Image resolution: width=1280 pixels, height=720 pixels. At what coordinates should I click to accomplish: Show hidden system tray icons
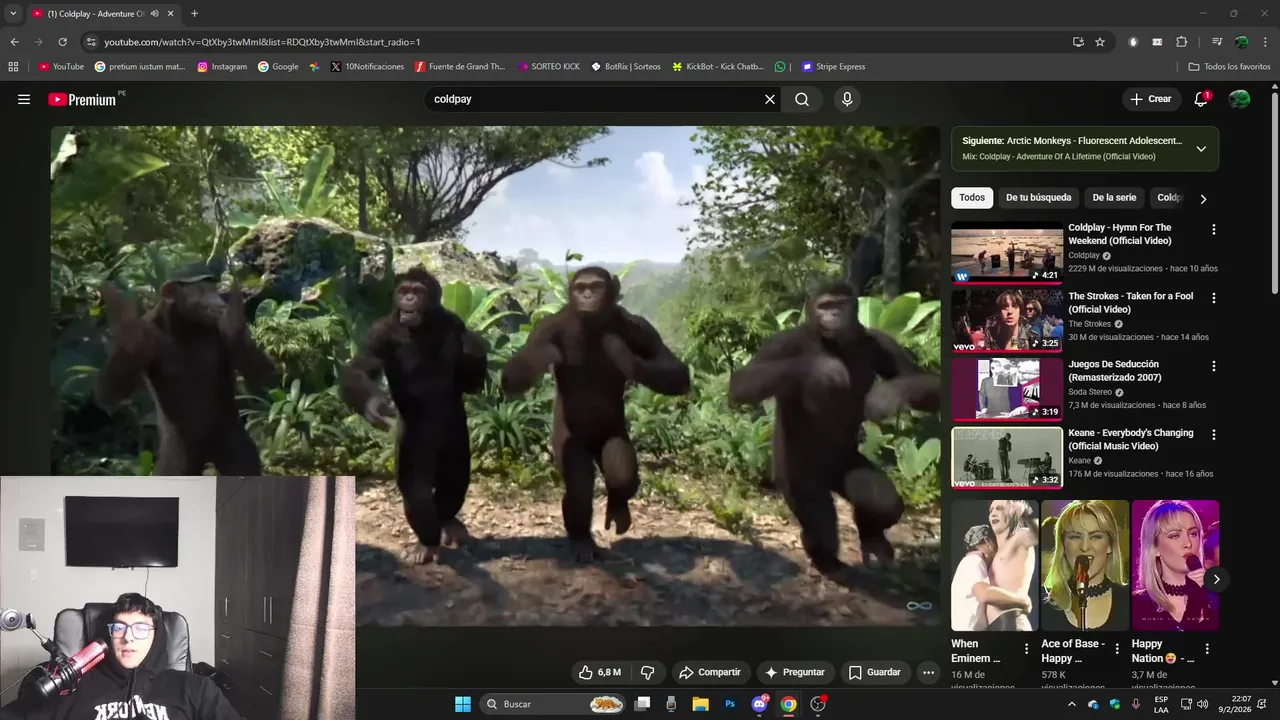pyautogui.click(x=1072, y=704)
